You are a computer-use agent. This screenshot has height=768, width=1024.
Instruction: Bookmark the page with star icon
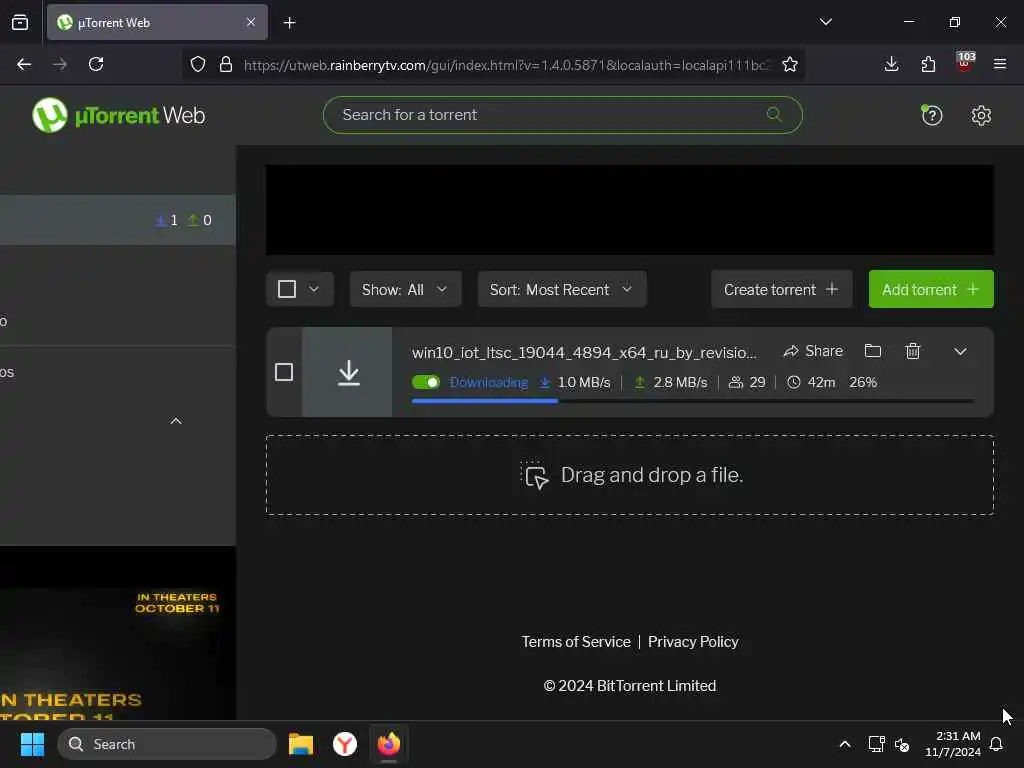click(x=790, y=64)
